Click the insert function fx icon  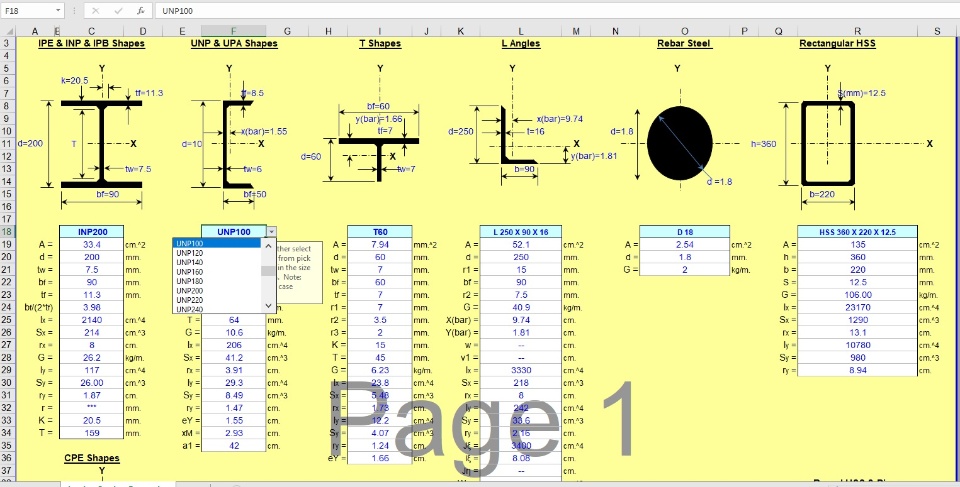140,10
